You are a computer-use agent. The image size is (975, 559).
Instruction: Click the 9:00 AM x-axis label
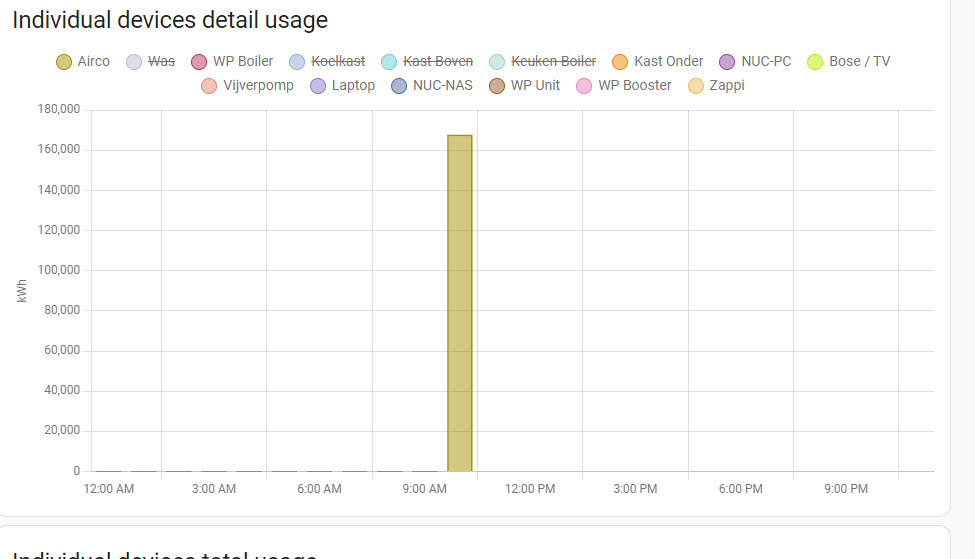point(425,489)
